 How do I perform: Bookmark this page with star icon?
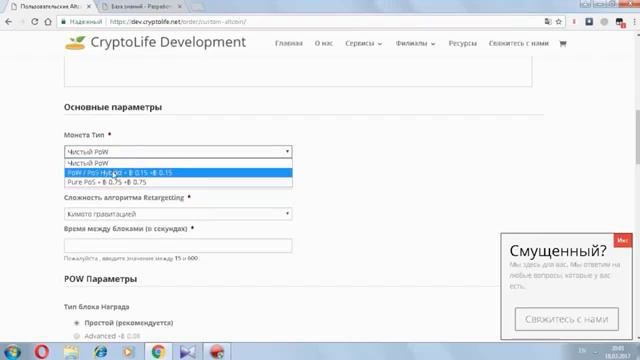coord(558,22)
